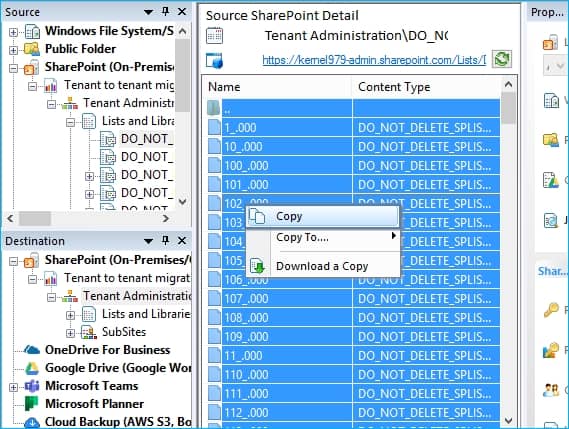Expand the Microsoft Teams node
569x429 pixels.
coord(13,387)
